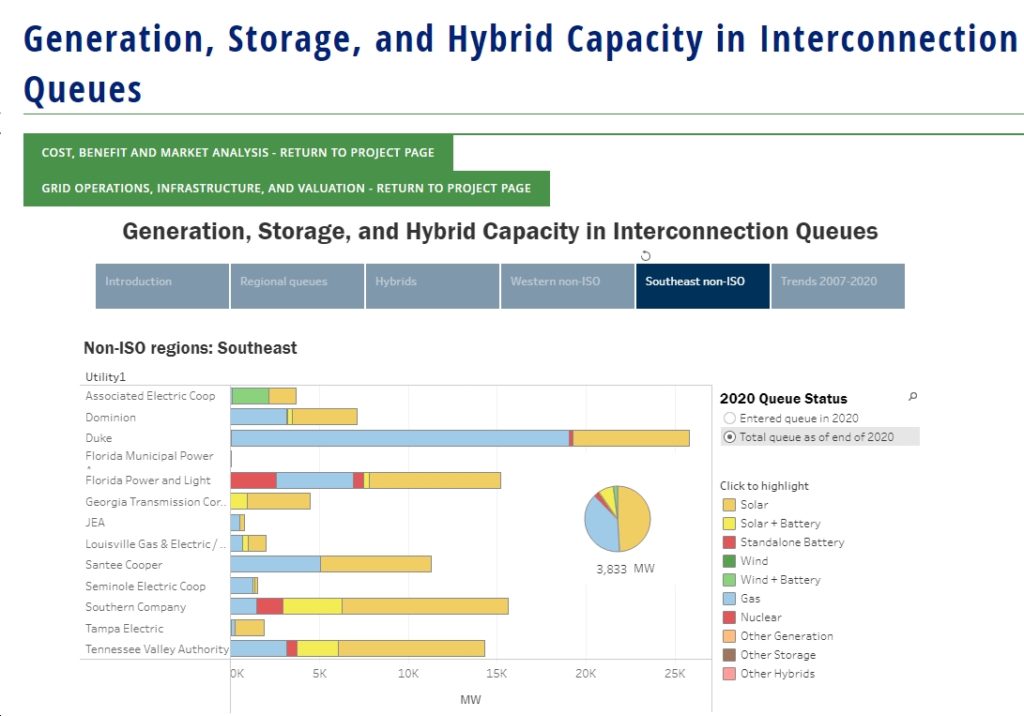This screenshot has width=1024, height=716.
Task: Select 'Tennessee Valley Authority' label
Action: coord(157,649)
